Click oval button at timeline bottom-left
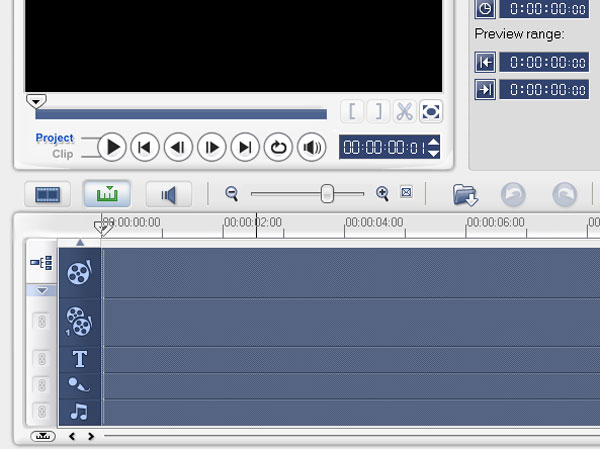The width and height of the screenshot is (600, 449). pyautogui.click(x=43, y=436)
